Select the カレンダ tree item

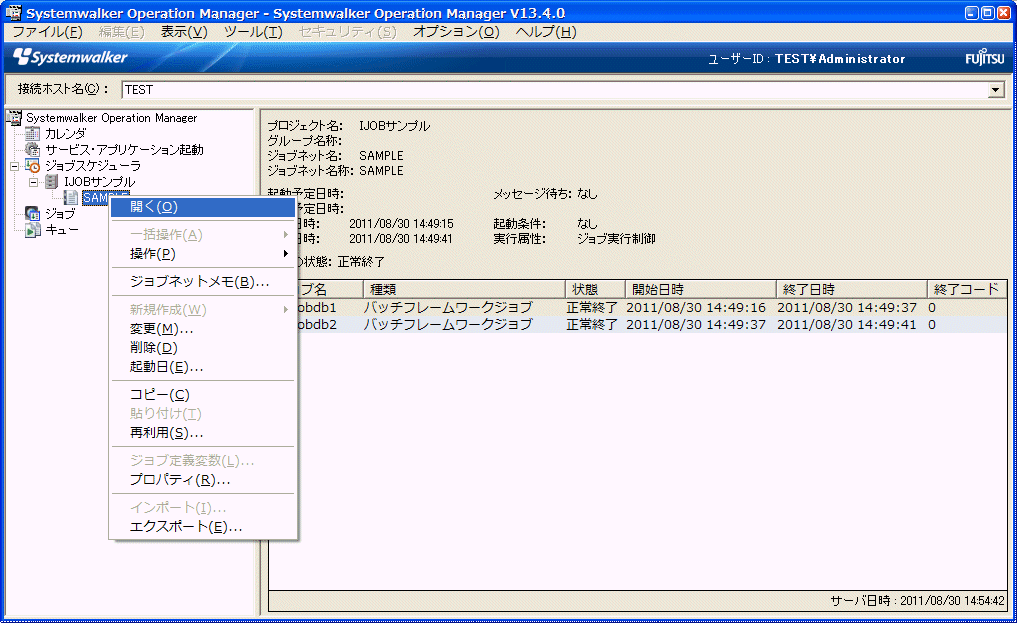65,134
